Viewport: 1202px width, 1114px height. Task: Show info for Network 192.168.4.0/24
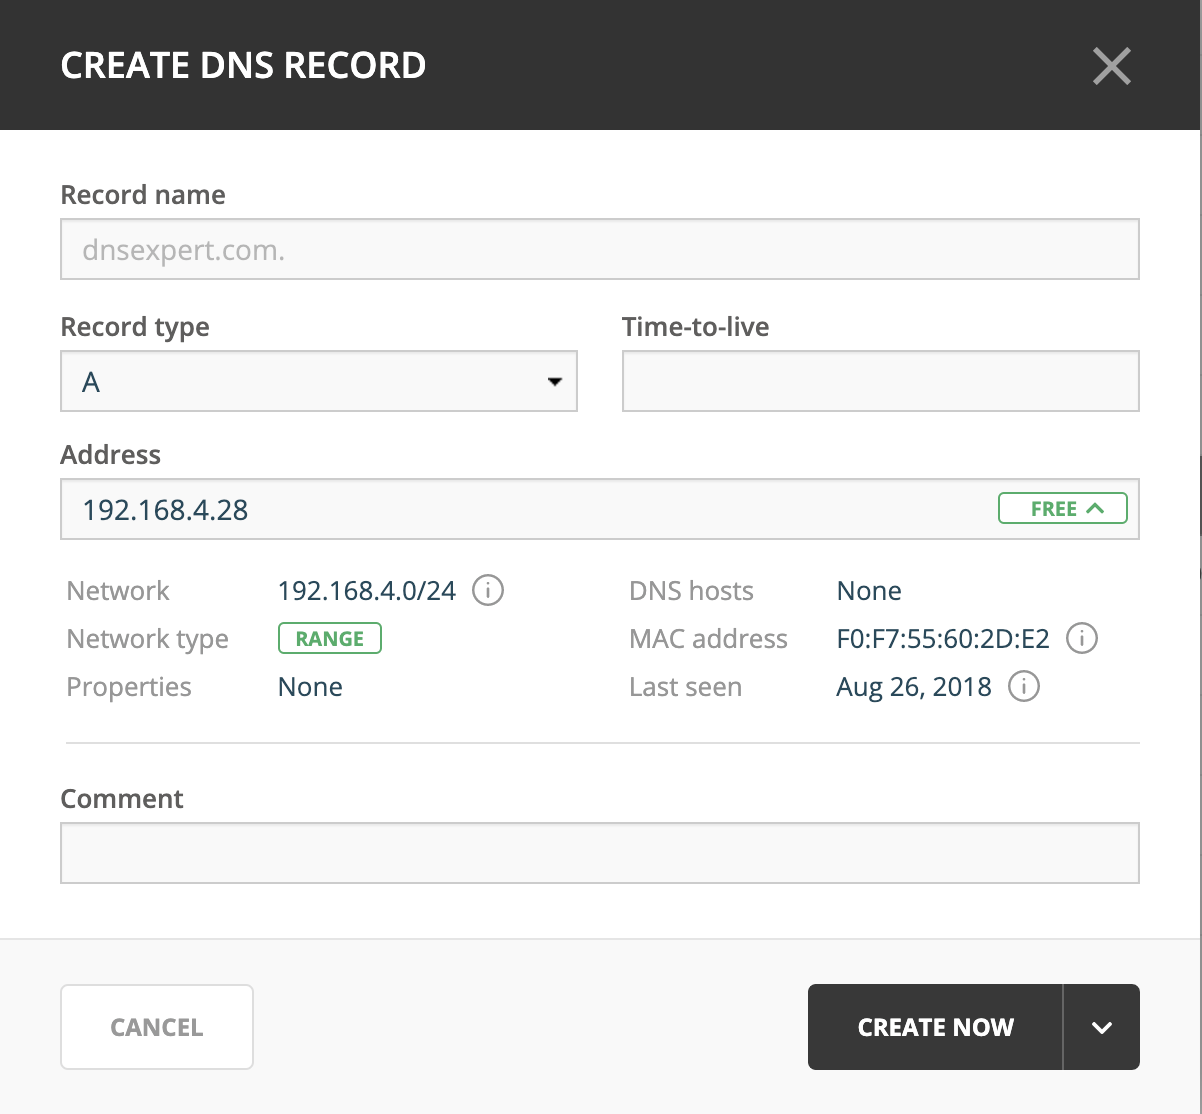click(x=487, y=591)
